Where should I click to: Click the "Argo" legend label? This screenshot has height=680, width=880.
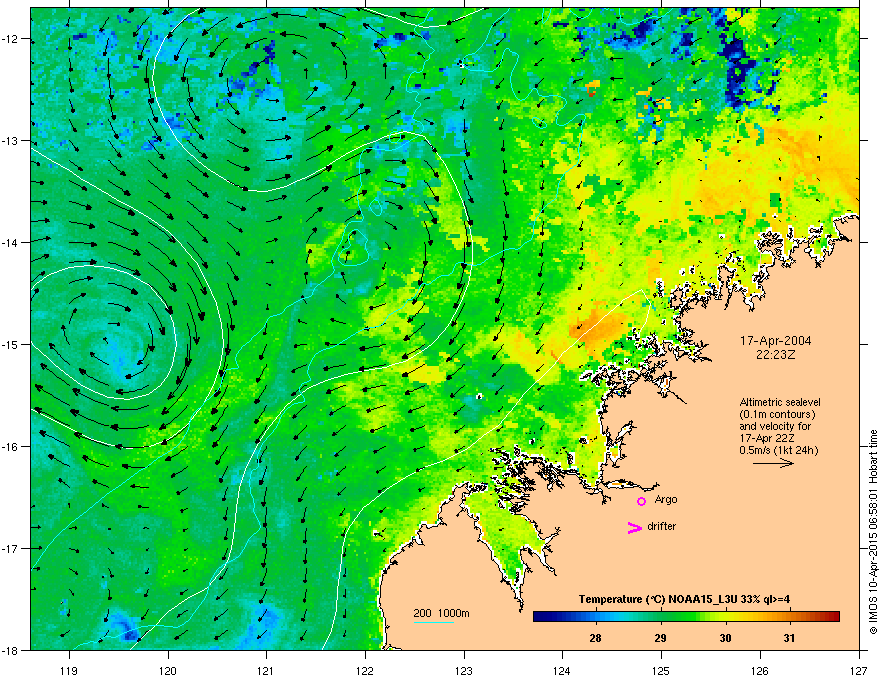(666, 500)
